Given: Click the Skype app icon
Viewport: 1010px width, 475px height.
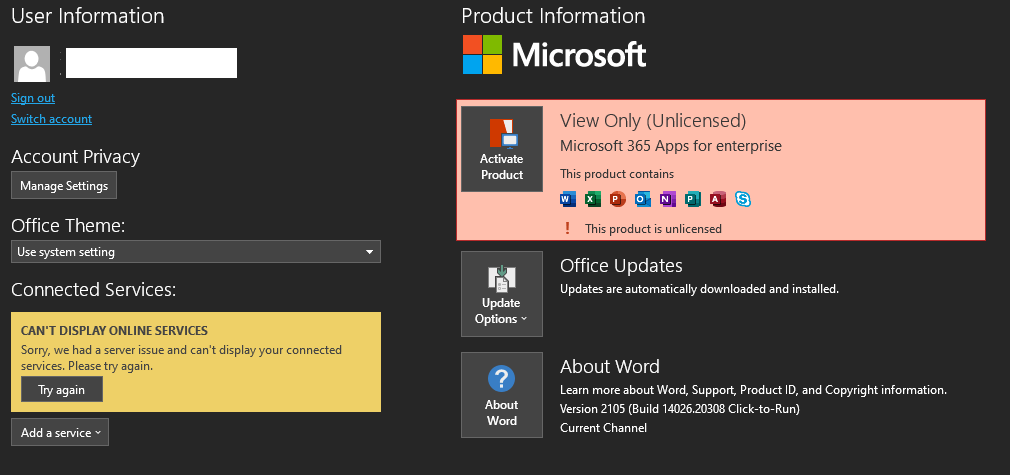Looking at the screenshot, I should 743,199.
